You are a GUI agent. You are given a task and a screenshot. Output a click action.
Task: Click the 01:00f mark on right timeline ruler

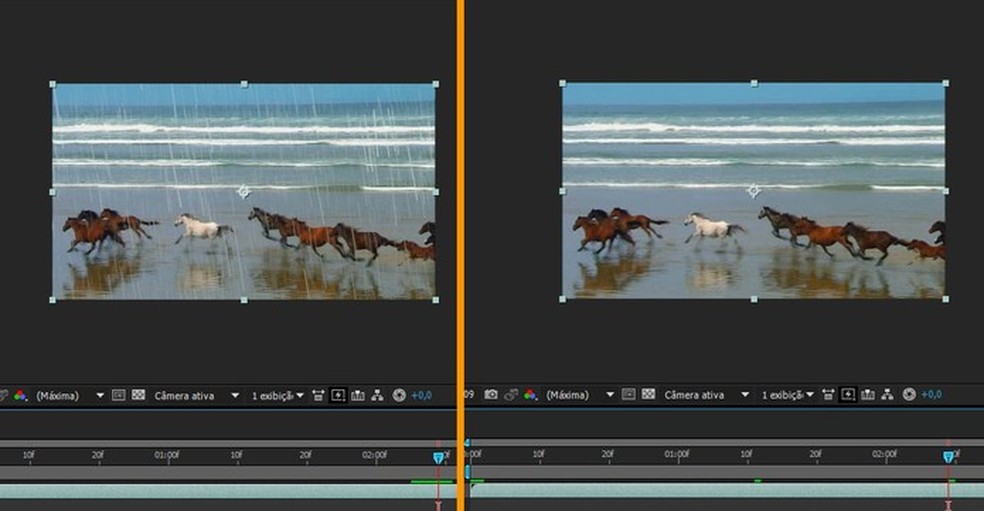click(x=676, y=455)
